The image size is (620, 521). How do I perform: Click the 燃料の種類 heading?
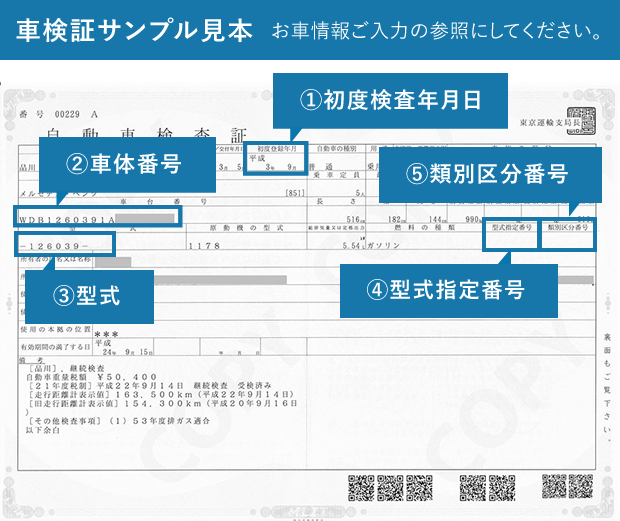point(424,228)
